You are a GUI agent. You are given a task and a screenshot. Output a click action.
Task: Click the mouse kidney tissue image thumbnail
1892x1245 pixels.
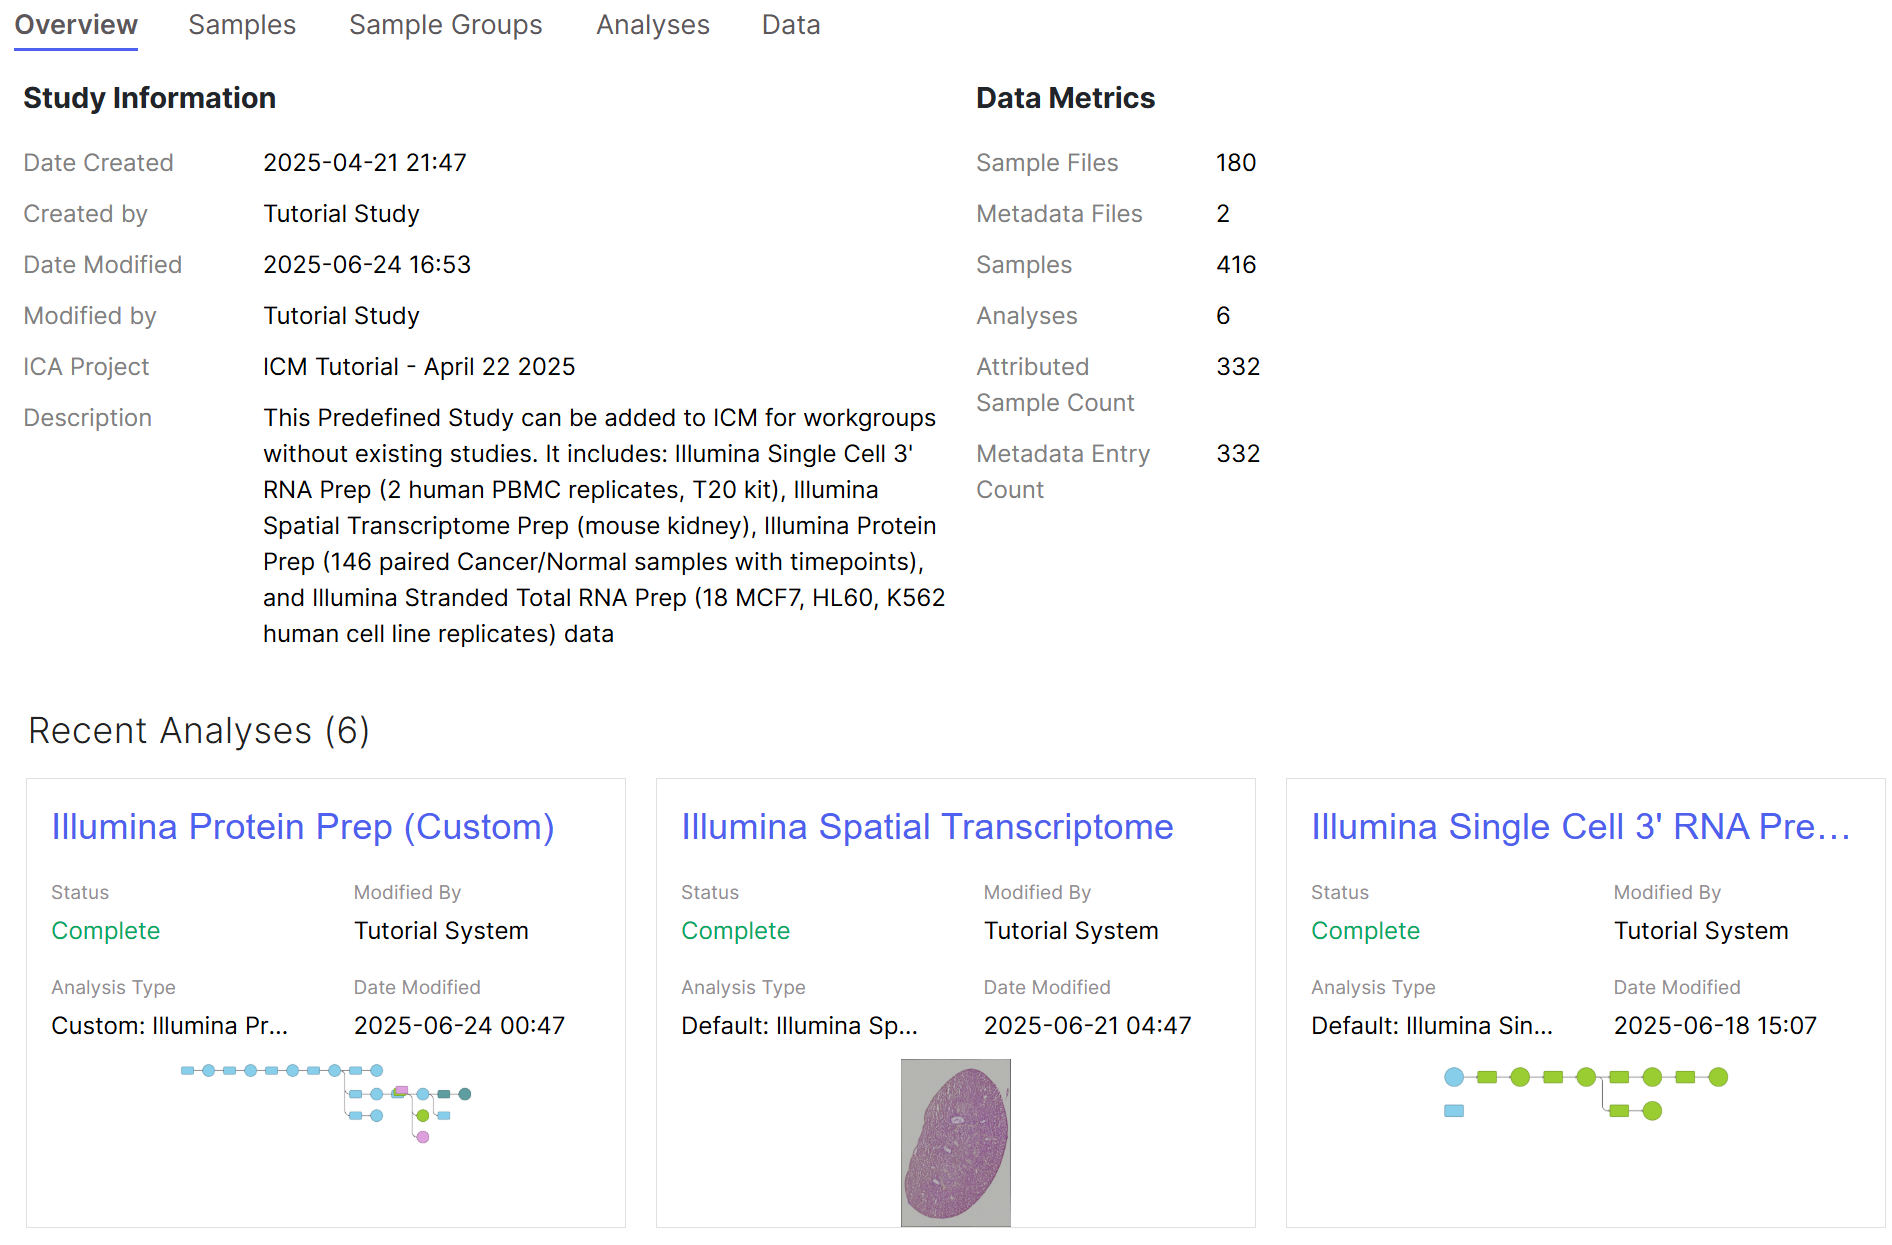[955, 1142]
